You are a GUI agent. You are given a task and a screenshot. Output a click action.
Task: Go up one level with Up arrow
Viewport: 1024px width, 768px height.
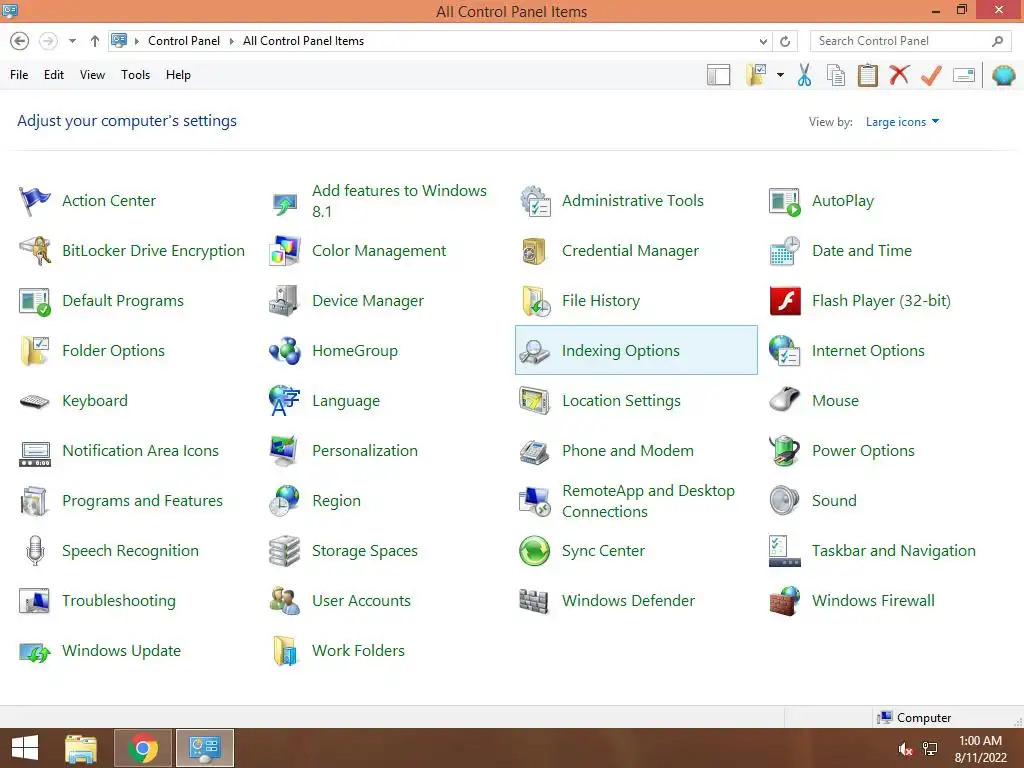click(x=95, y=41)
